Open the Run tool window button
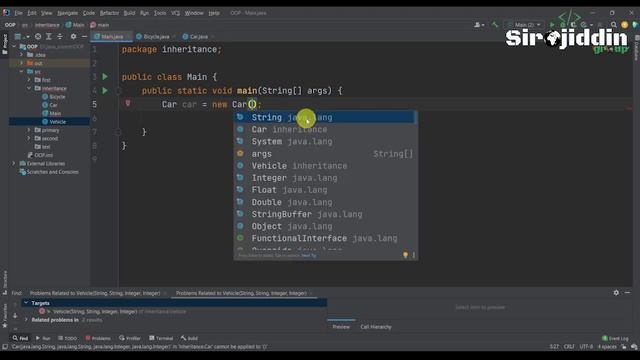 pos(43,338)
